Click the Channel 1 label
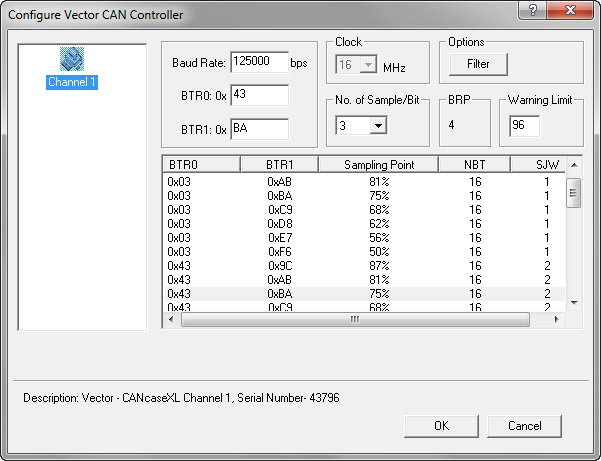 (72, 82)
